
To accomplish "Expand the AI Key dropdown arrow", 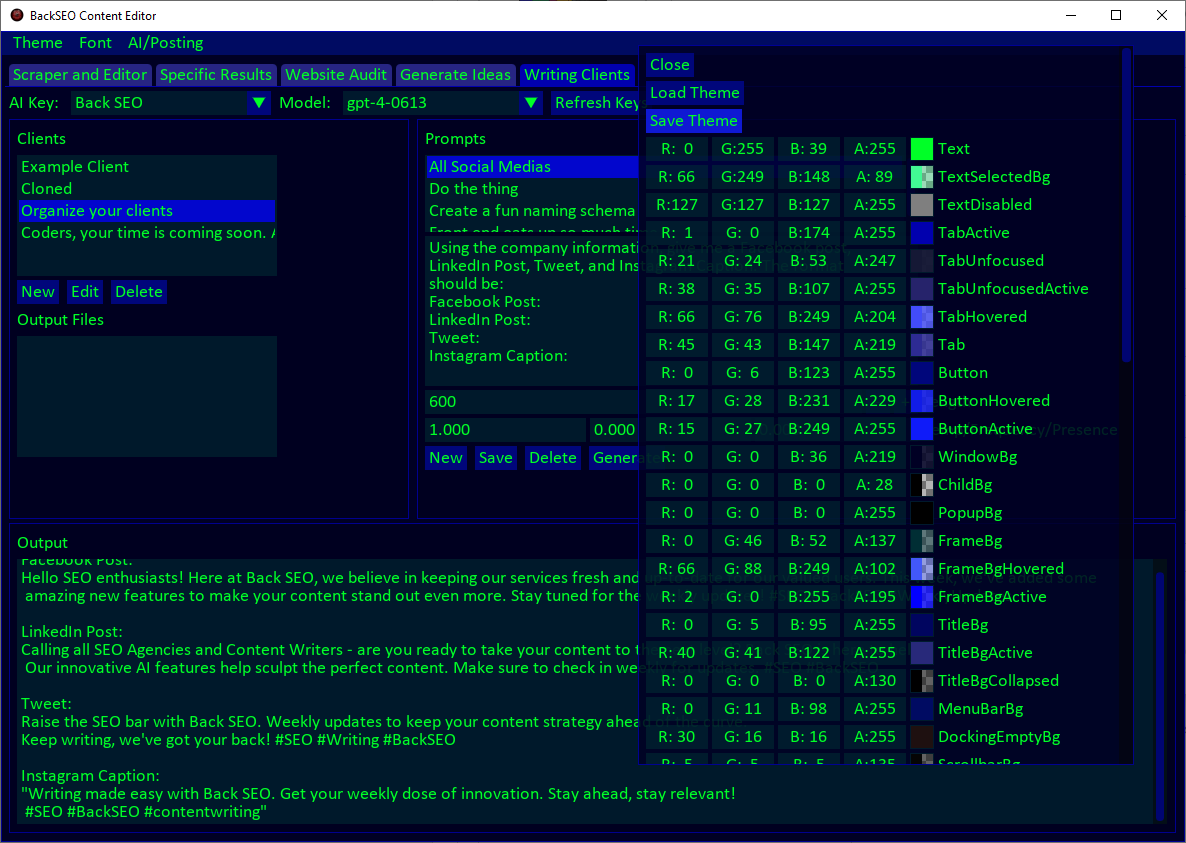I will pyautogui.click(x=259, y=103).
